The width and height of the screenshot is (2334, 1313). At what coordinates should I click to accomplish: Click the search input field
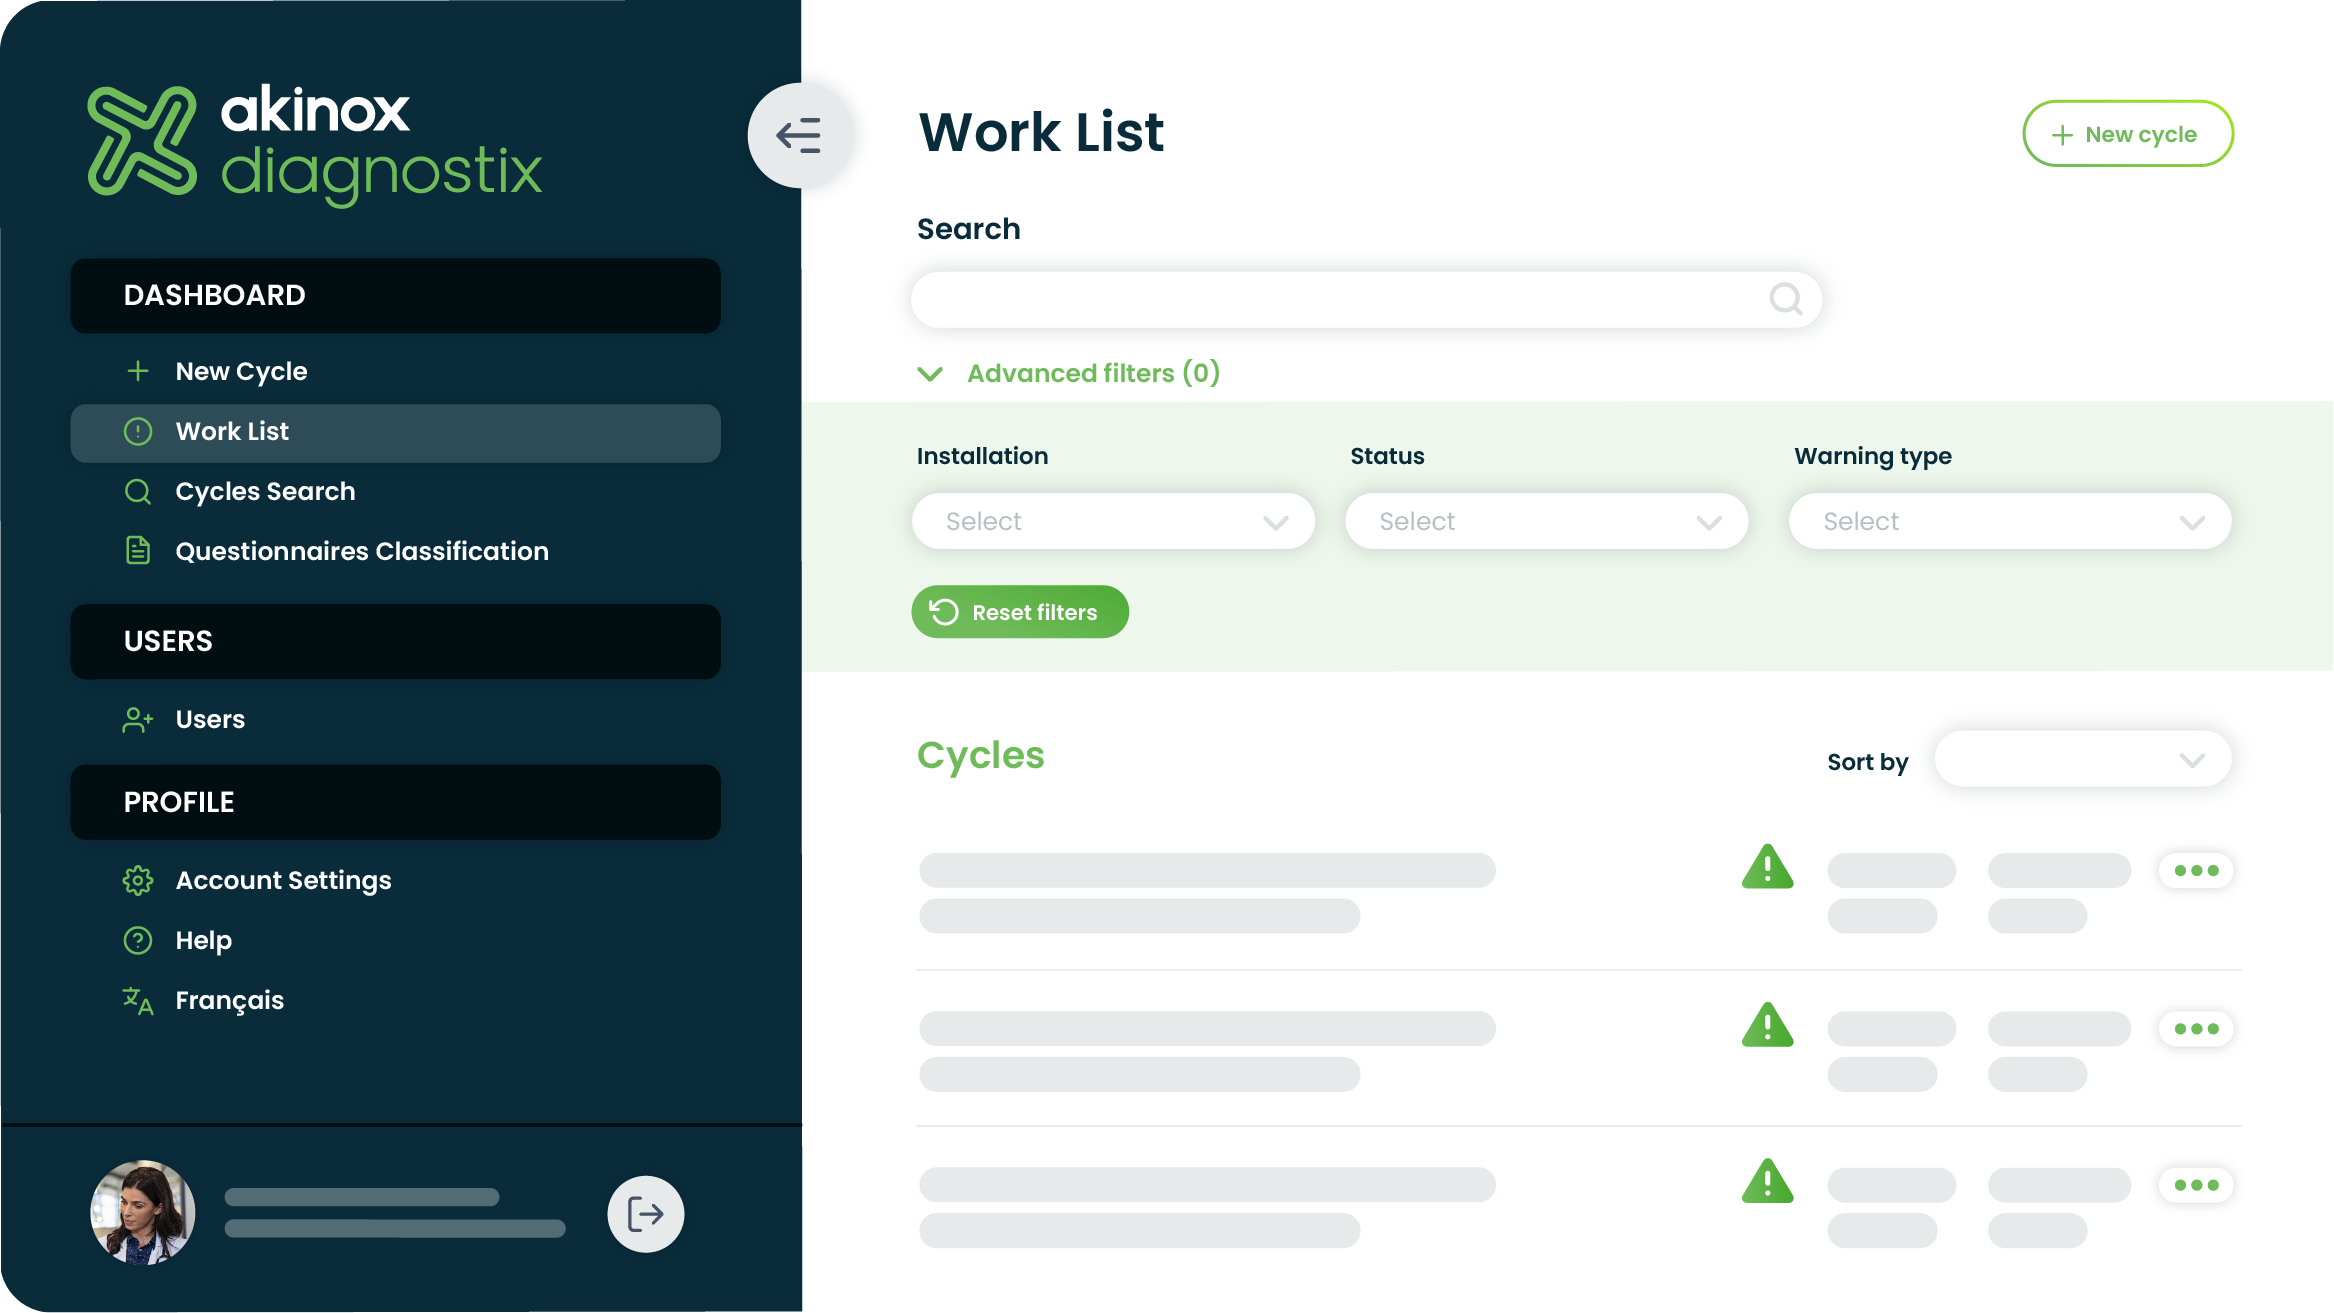pos(1367,298)
